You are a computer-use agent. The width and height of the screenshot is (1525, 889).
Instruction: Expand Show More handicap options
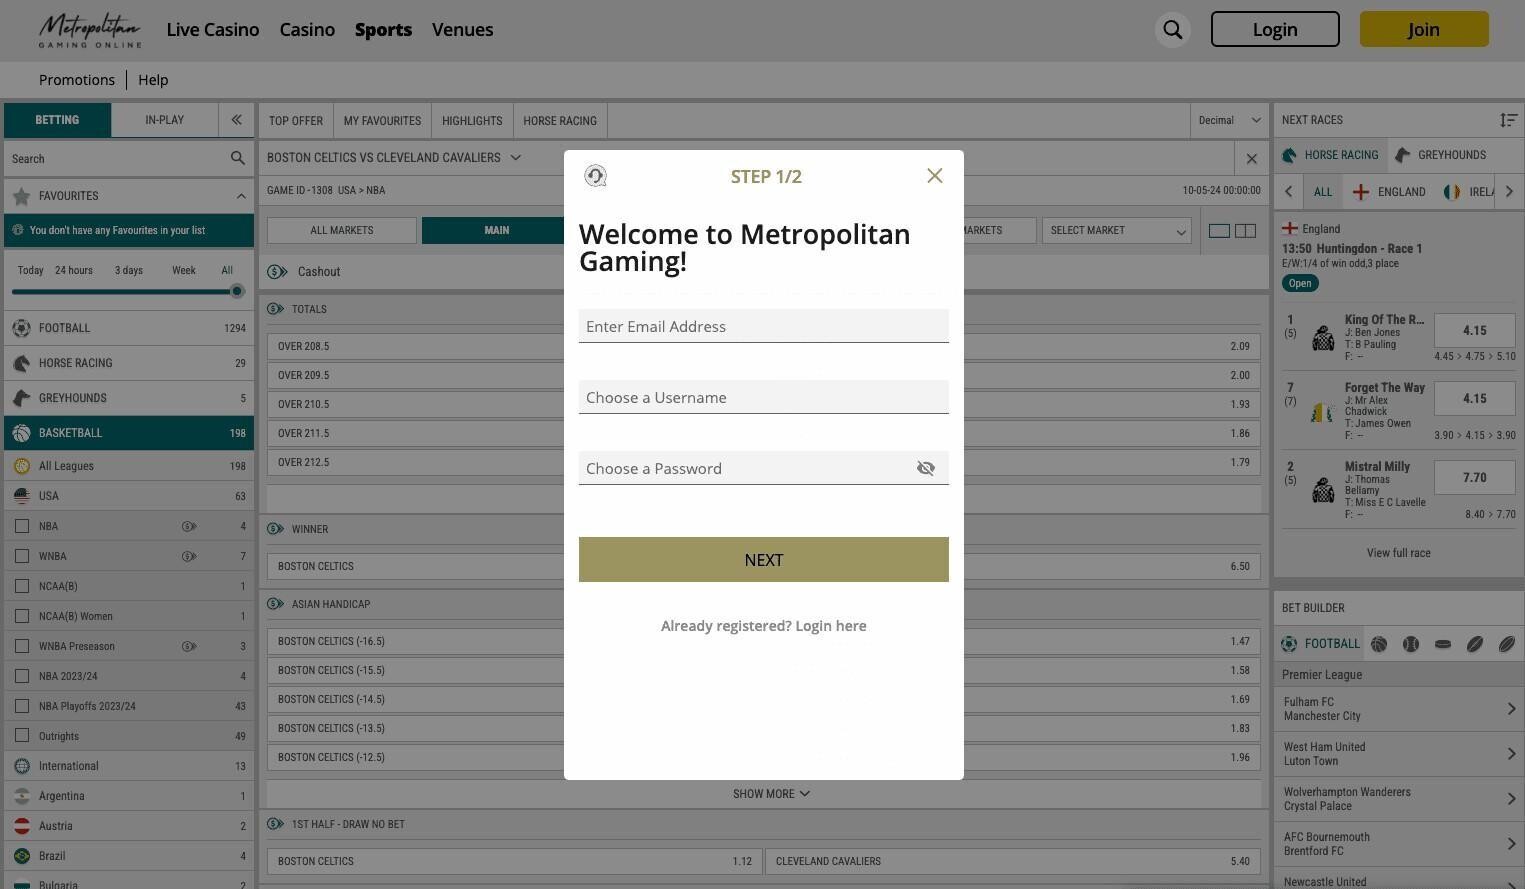pyautogui.click(x=770, y=794)
